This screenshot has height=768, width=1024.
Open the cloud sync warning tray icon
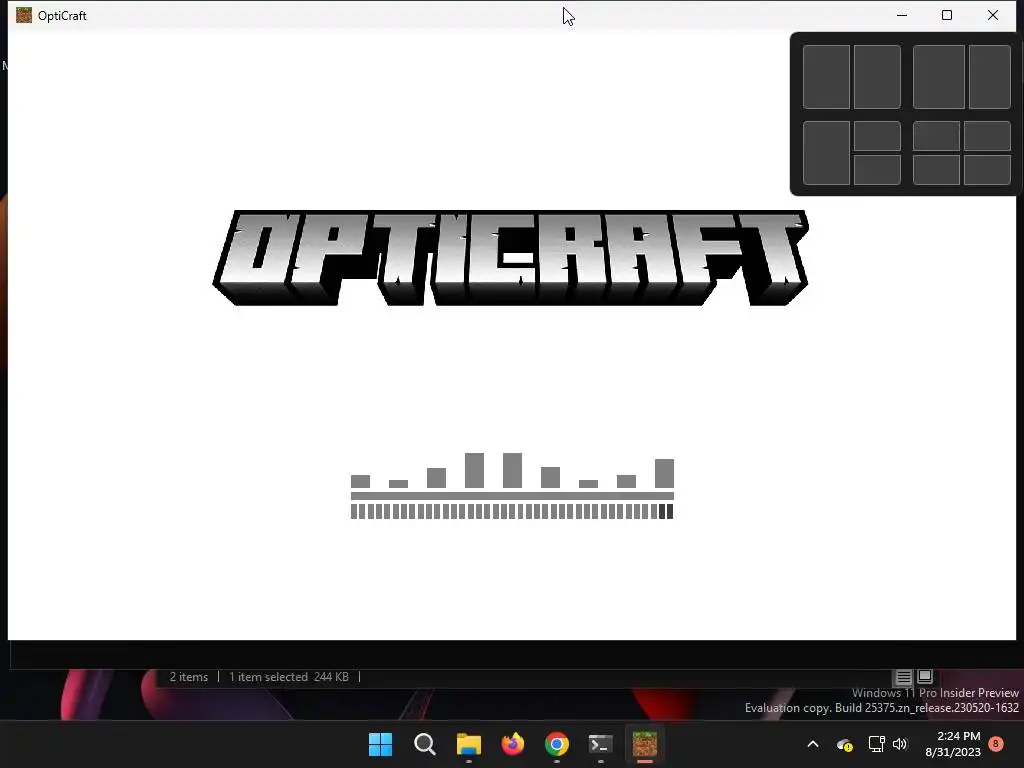[844, 744]
